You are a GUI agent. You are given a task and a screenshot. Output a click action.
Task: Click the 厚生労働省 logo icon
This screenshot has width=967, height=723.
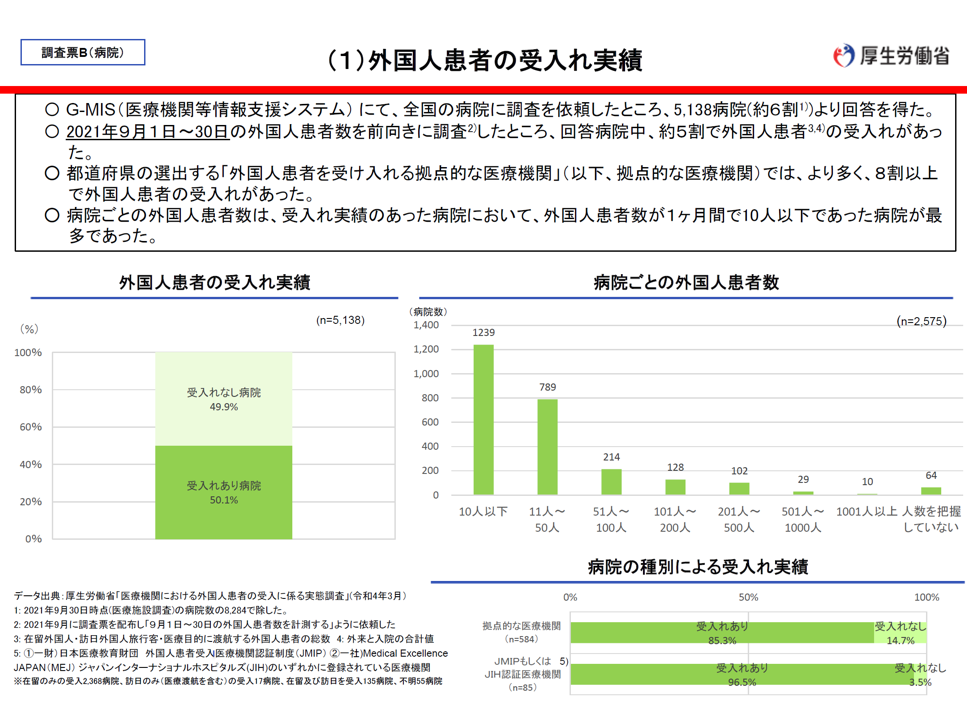click(x=844, y=56)
